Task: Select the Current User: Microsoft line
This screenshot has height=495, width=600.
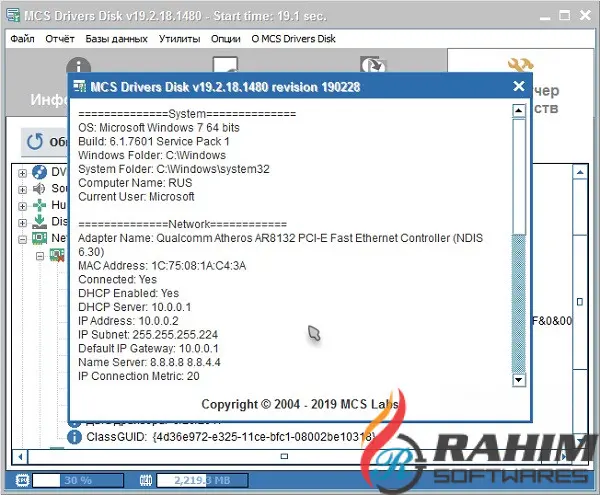Action: pyautogui.click(x=136, y=196)
